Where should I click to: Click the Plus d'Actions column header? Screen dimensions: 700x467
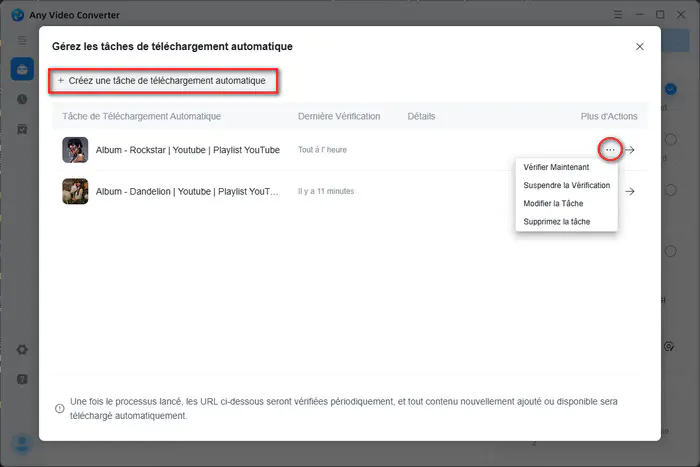tap(609, 117)
